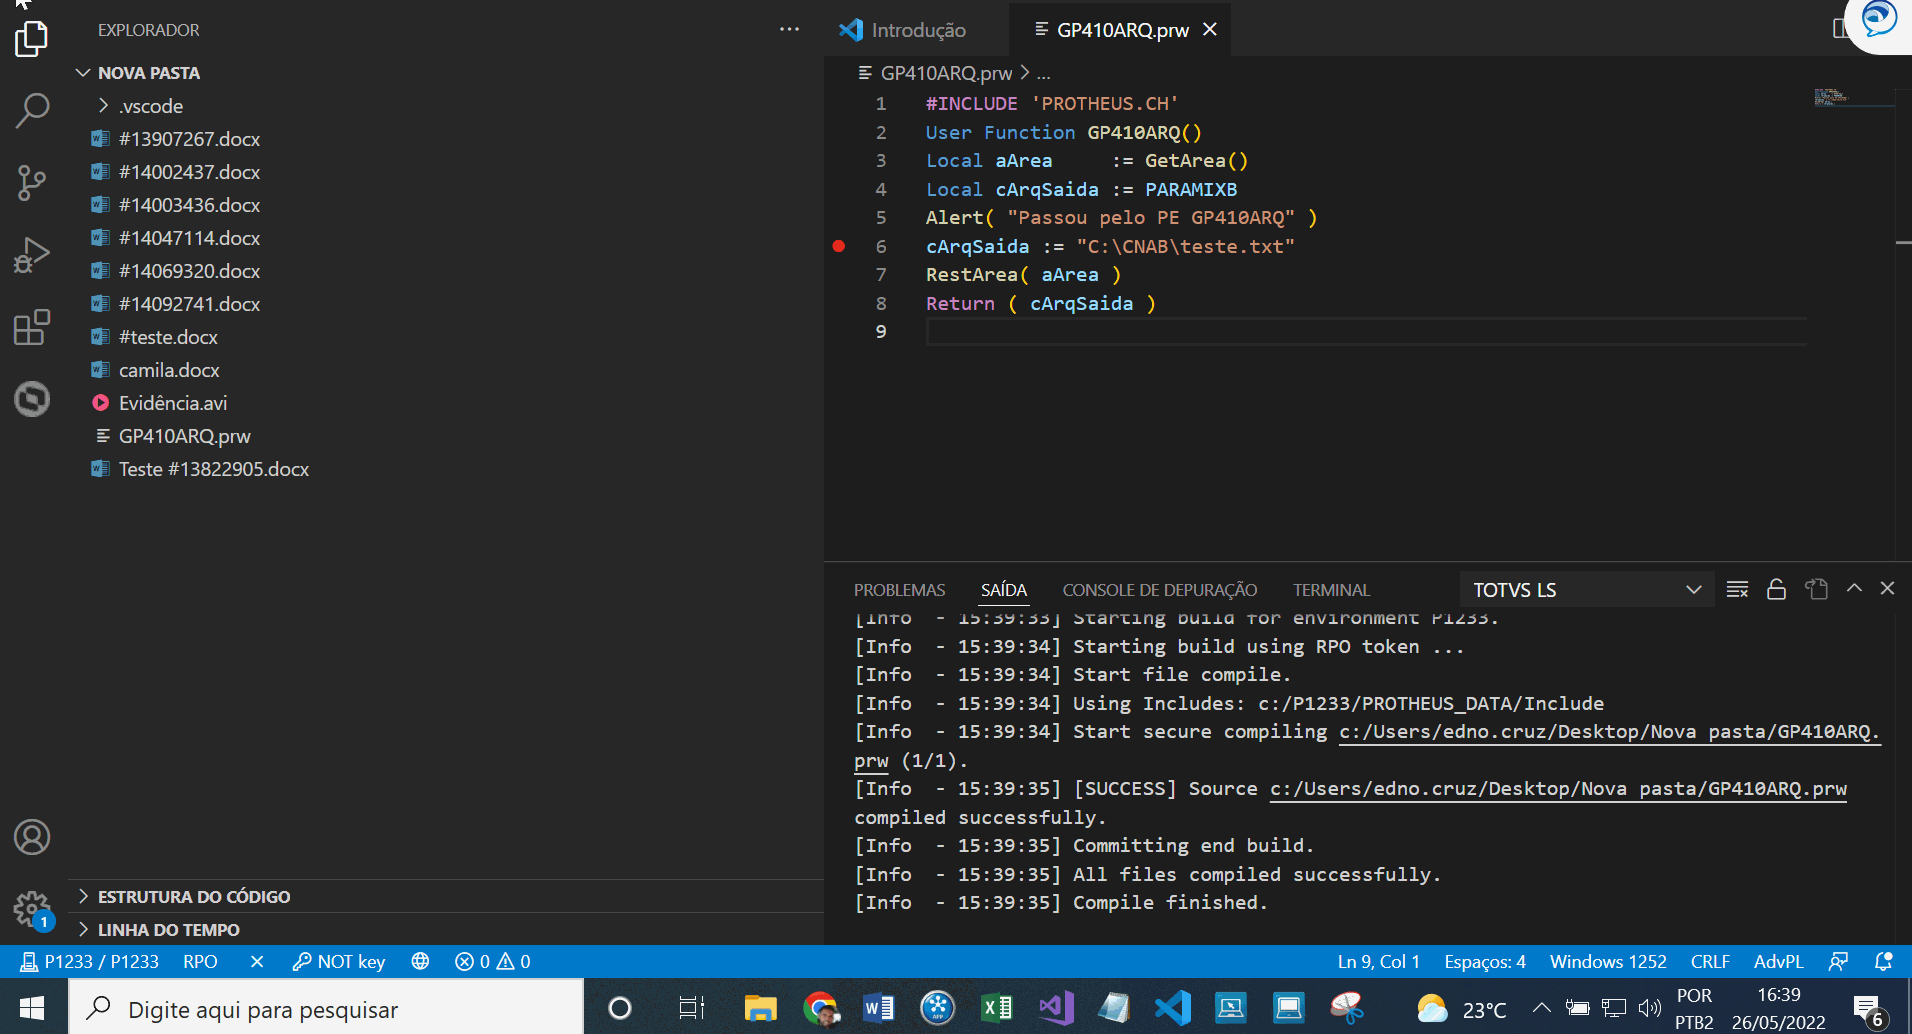This screenshot has width=1912, height=1034.
Task: Click the NOT key status item
Action: click(x=339, y=961)
